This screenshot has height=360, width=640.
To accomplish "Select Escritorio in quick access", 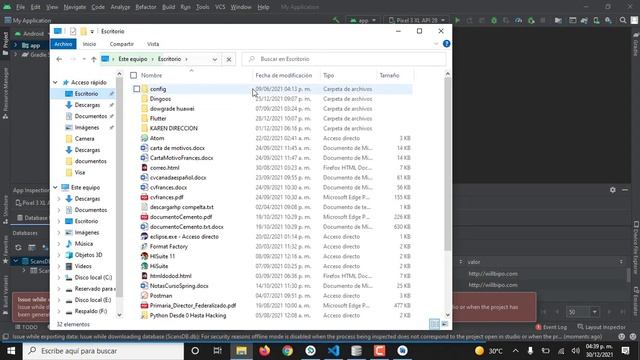I will pos(86,93).
